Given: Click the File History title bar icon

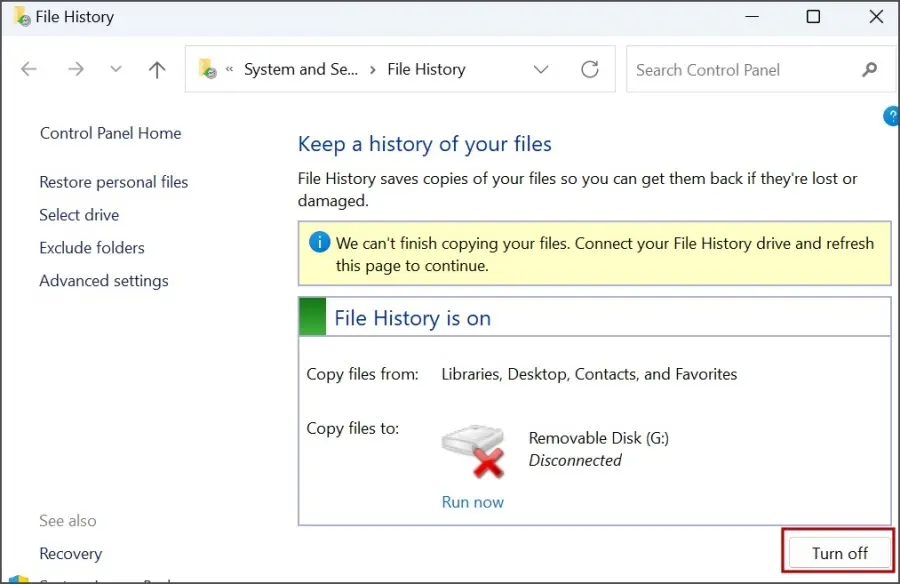Looking at the screenshot, I should (20, 16).
